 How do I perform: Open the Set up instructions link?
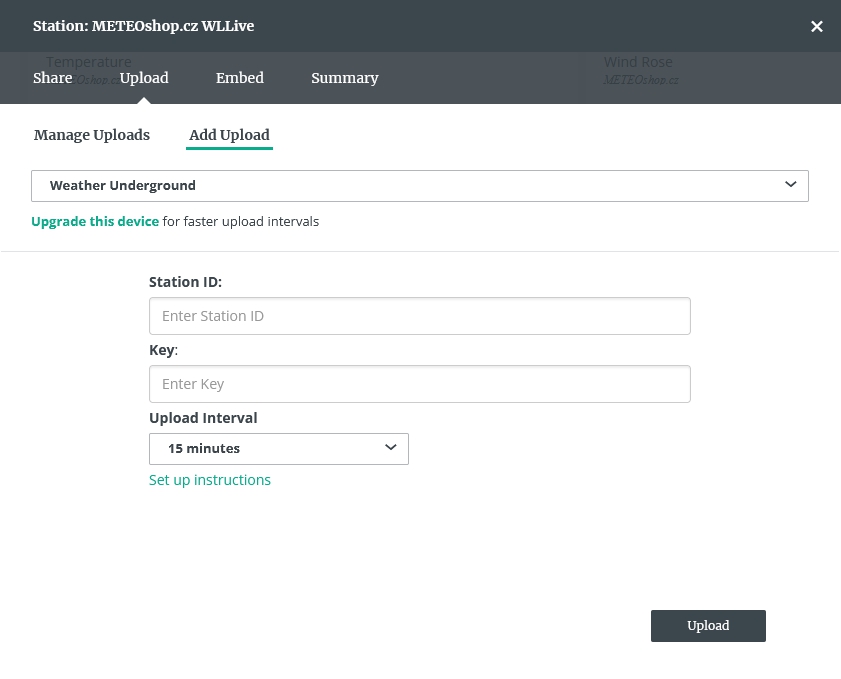tap(210, 480)
